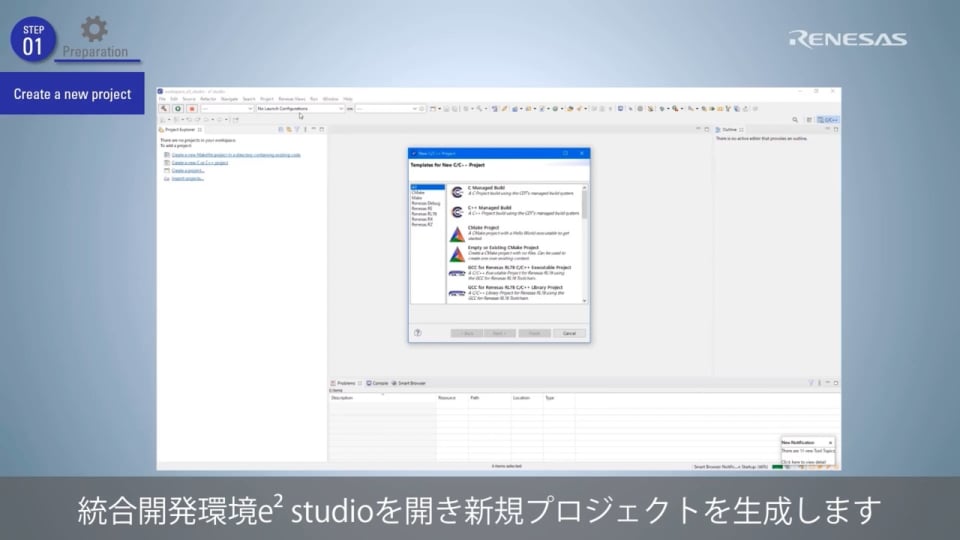Pick GCC for Renesas RL78 Executable Project icon
This screenshot has width=960, height=540.
(x=457, y=272)
